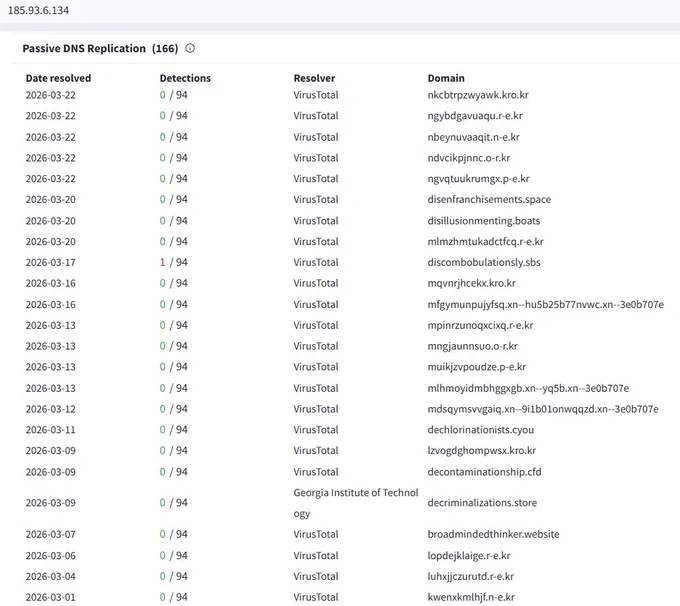Open domain disenfranchisements.space
This screenshot has height=606, width=680.
coord(489,200)
